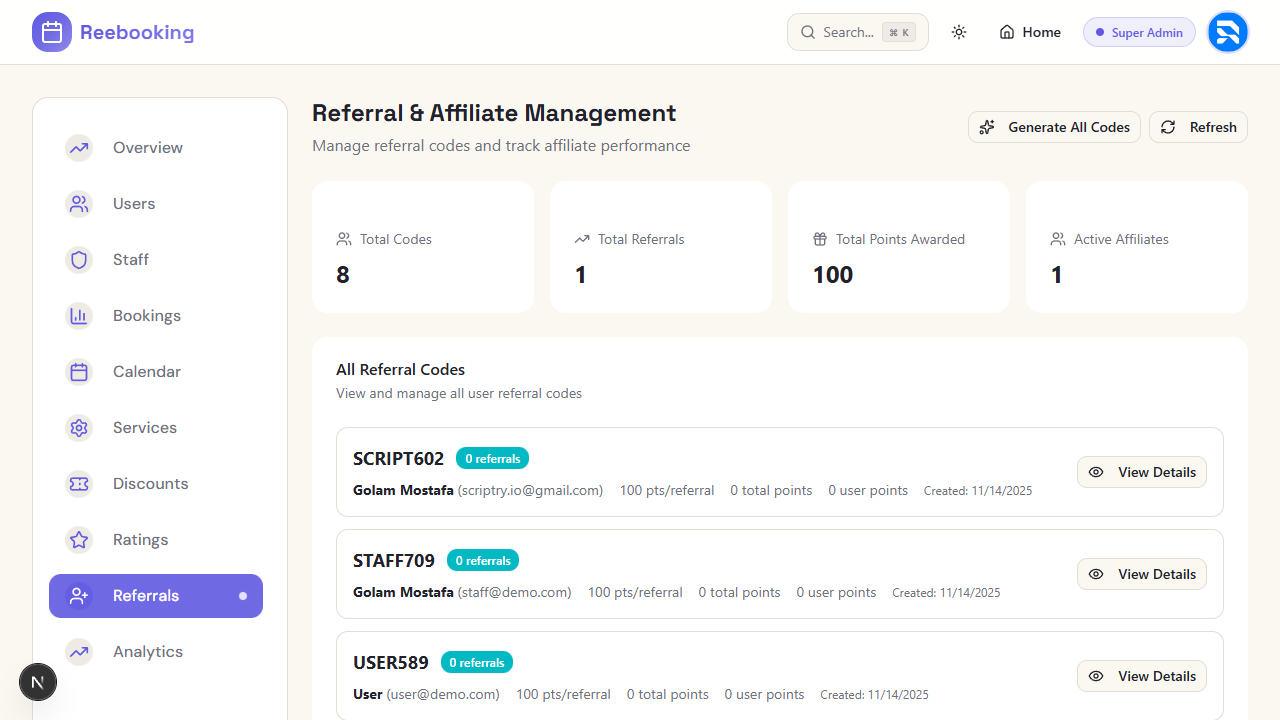Go to Home in top navigation
The width and height of the screenshot is (1280, 720).
[x=1030, y=32]
